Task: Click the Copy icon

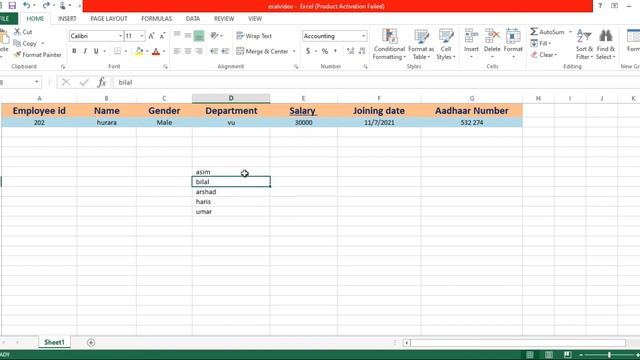Action: click(17, 43)
